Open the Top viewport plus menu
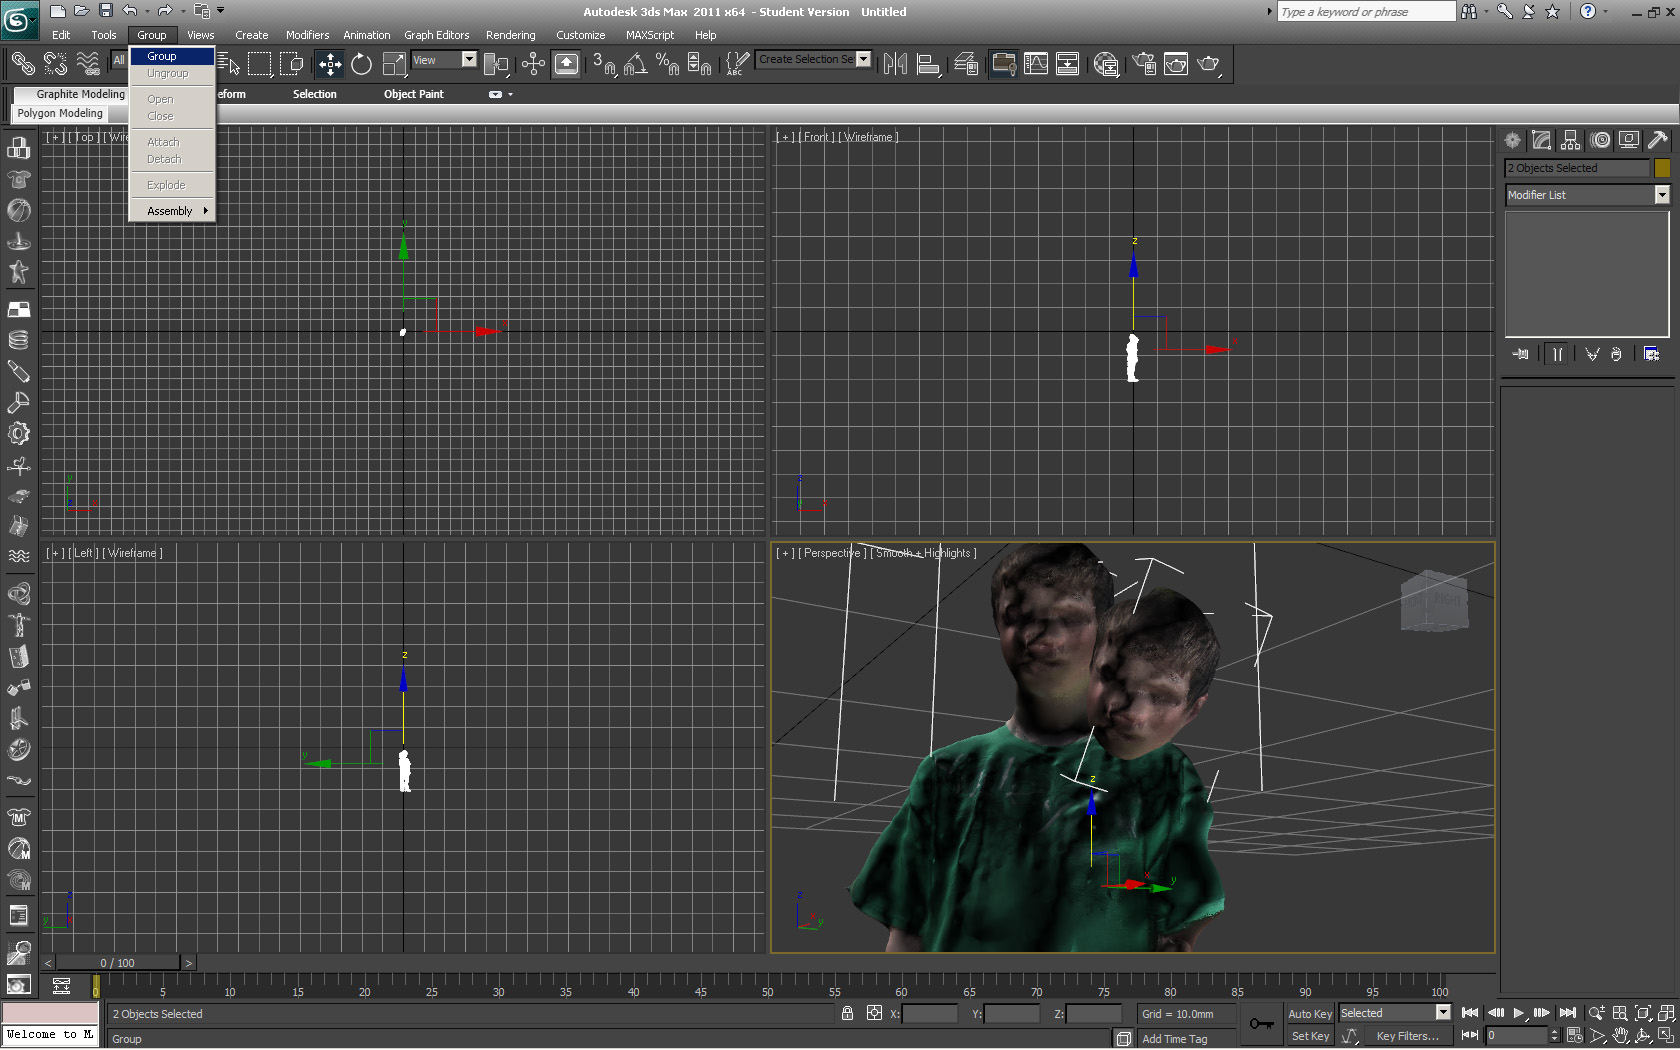 55,137
